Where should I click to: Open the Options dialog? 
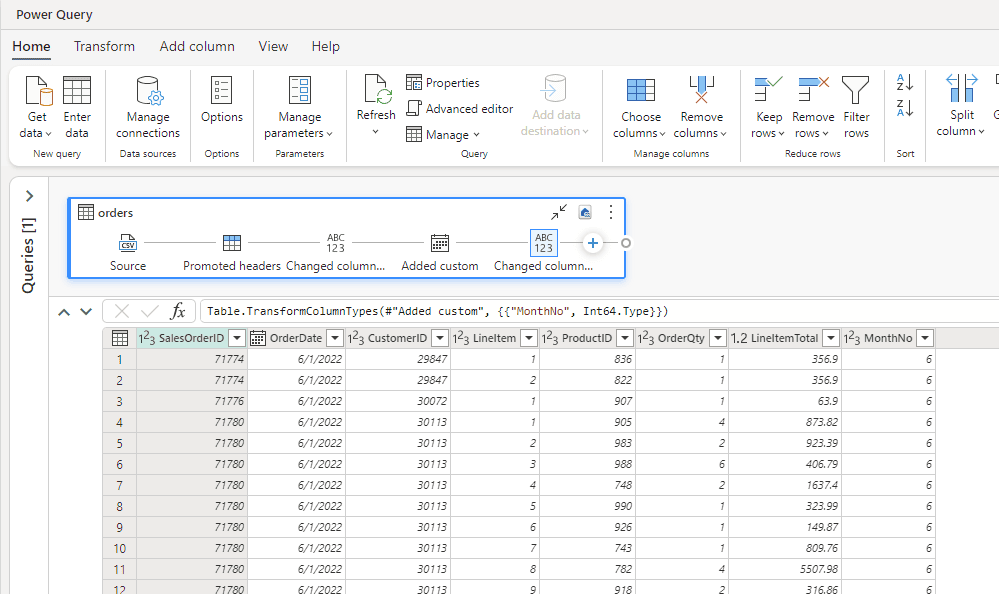[222, 100]
